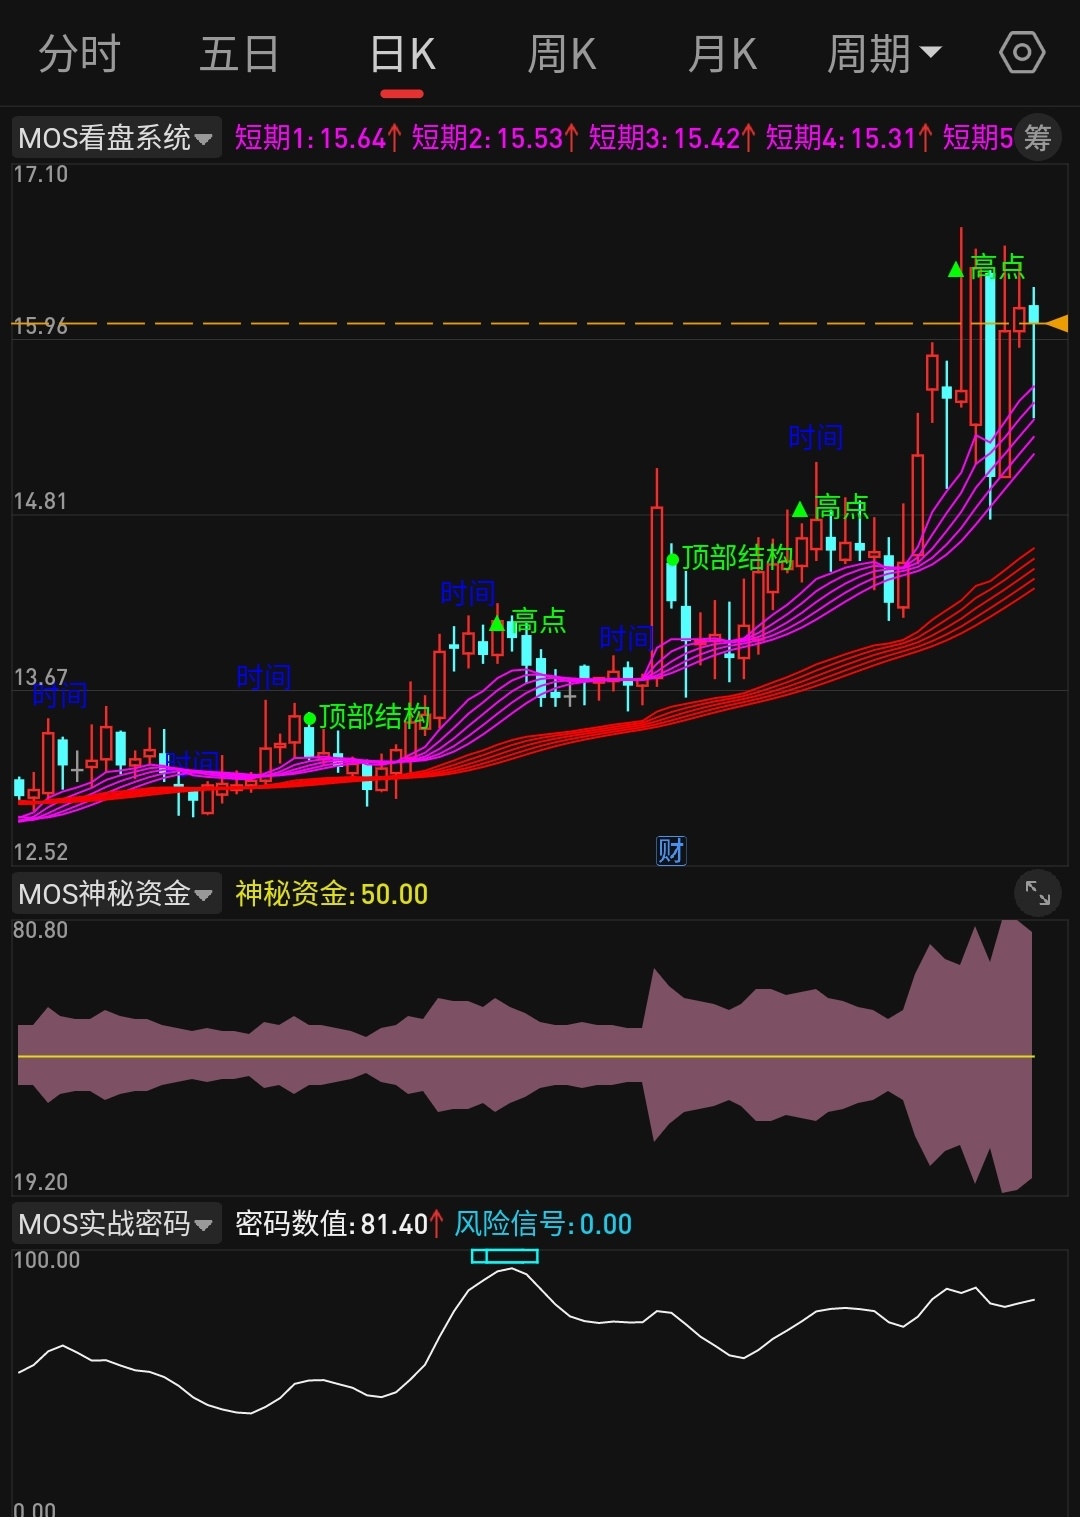Tap the 短期3: 15.42 value
Screen dimensions: 1080x1517
[672, 138]
